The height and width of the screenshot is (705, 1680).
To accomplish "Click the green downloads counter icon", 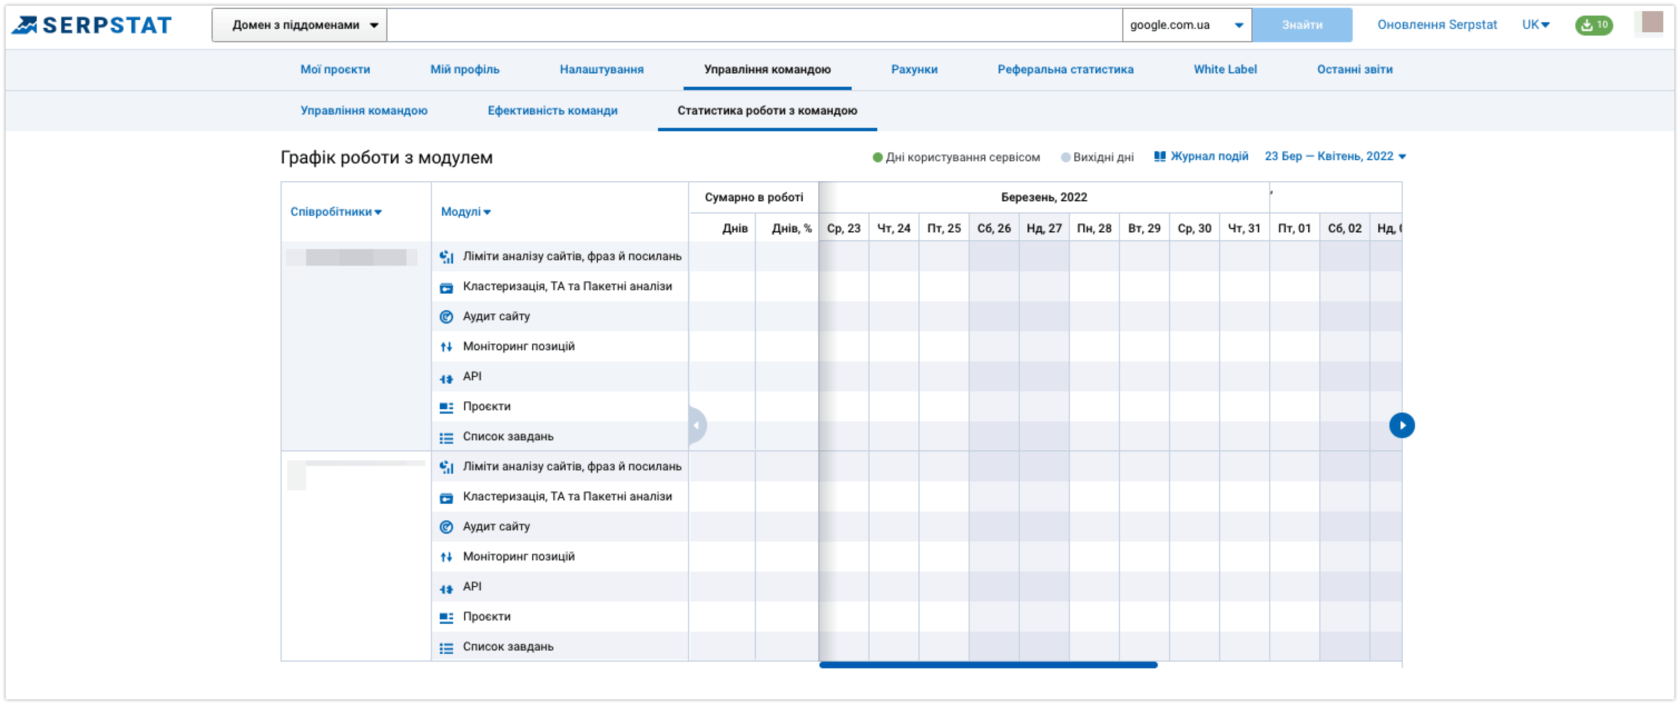I will (1593, 25).
